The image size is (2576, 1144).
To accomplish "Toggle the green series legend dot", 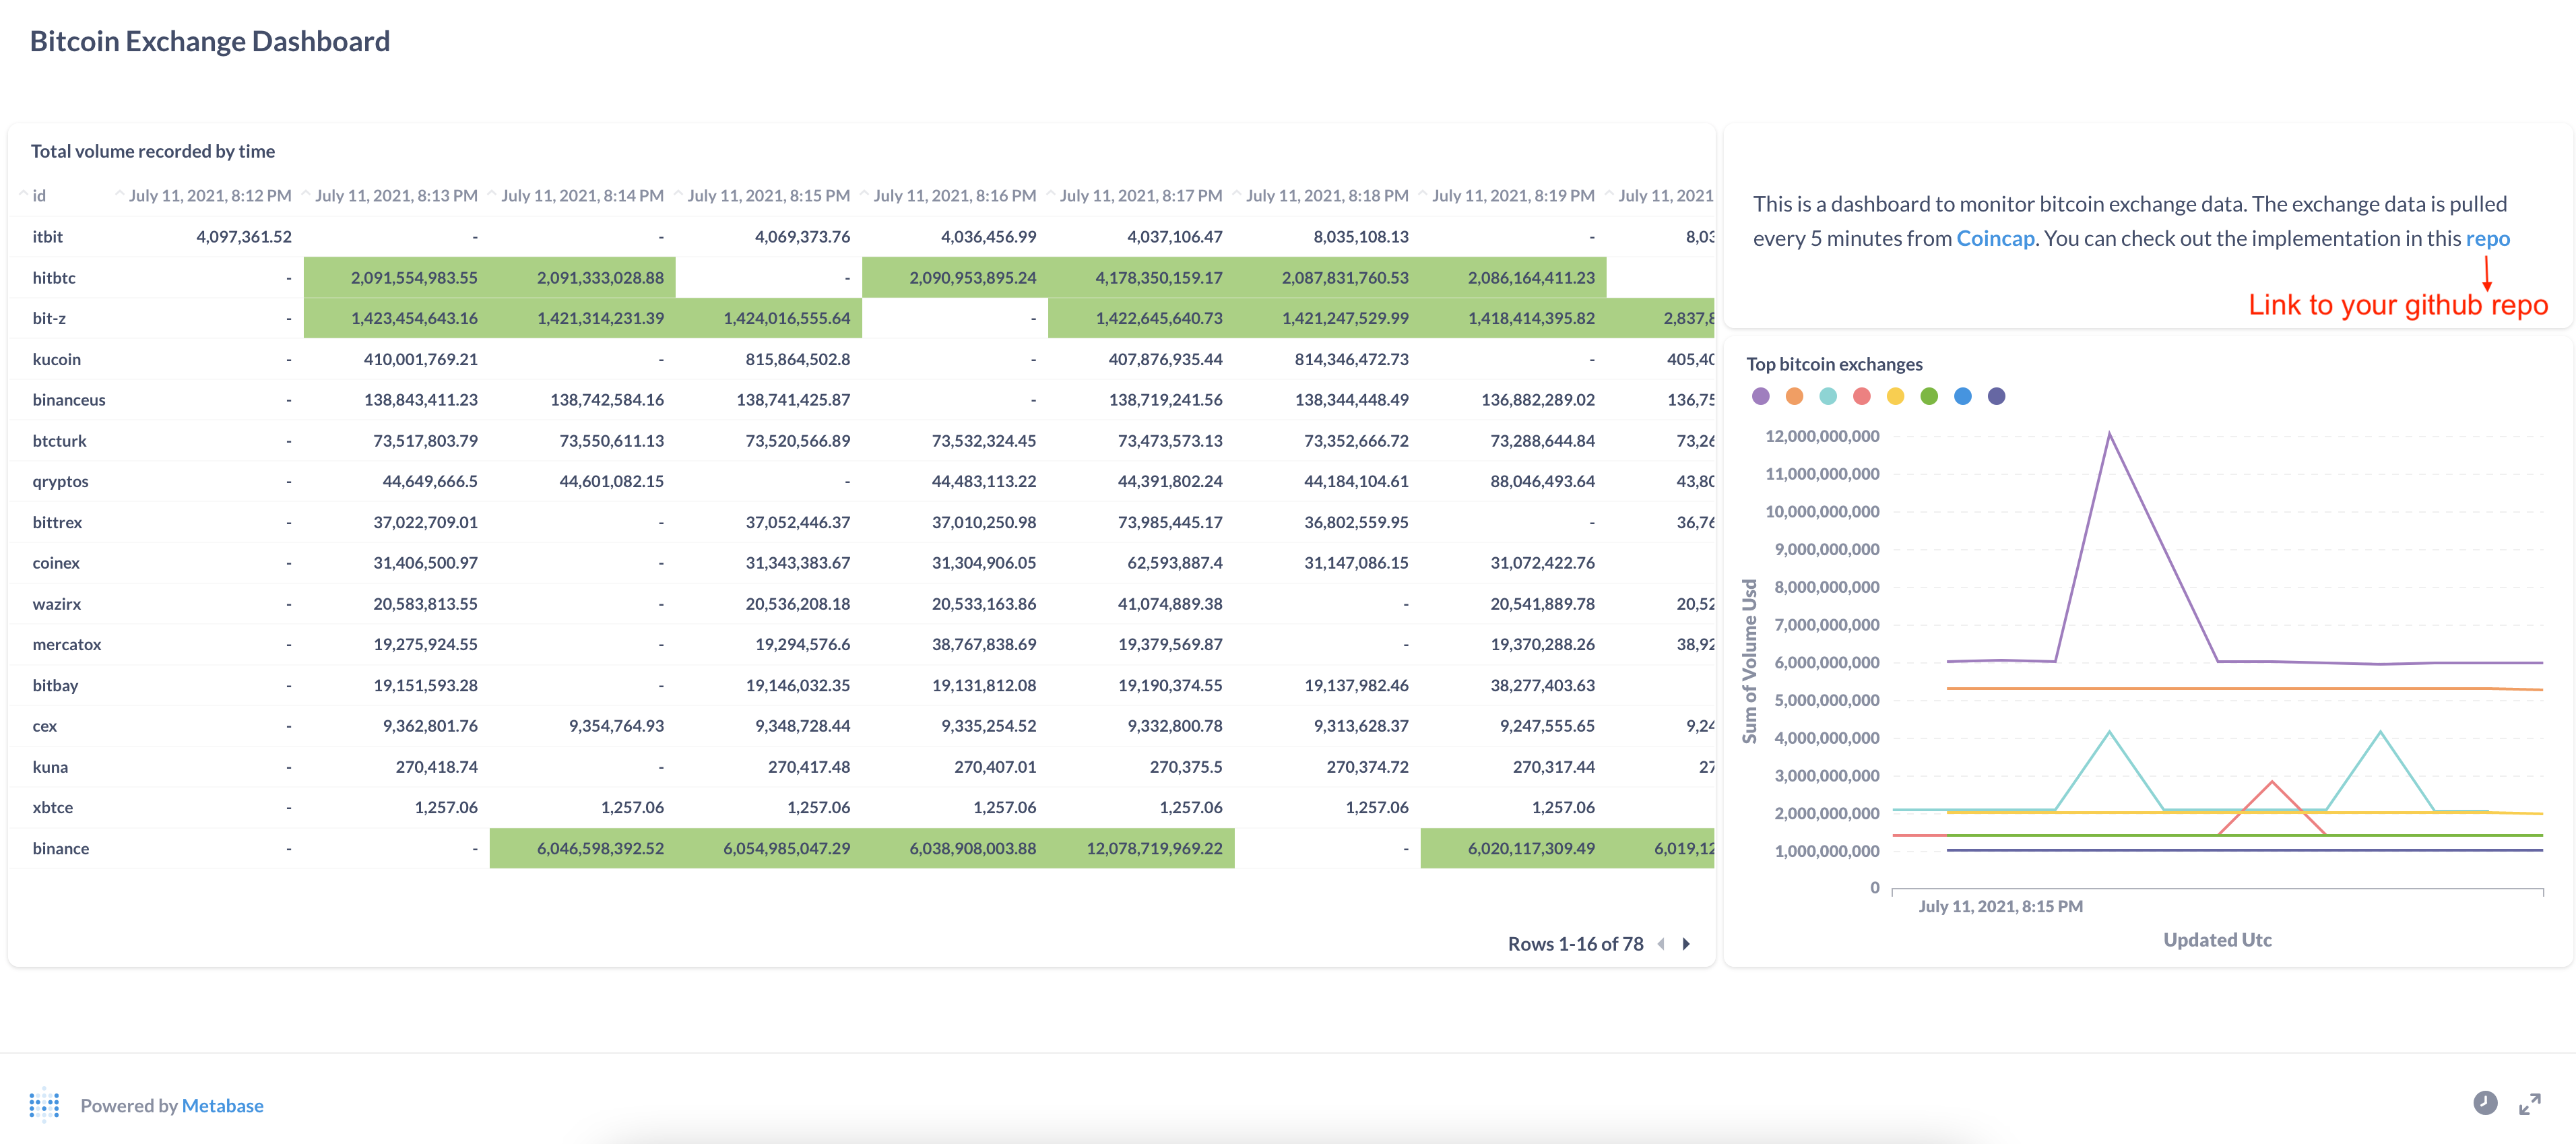I will coord(1929,397).
